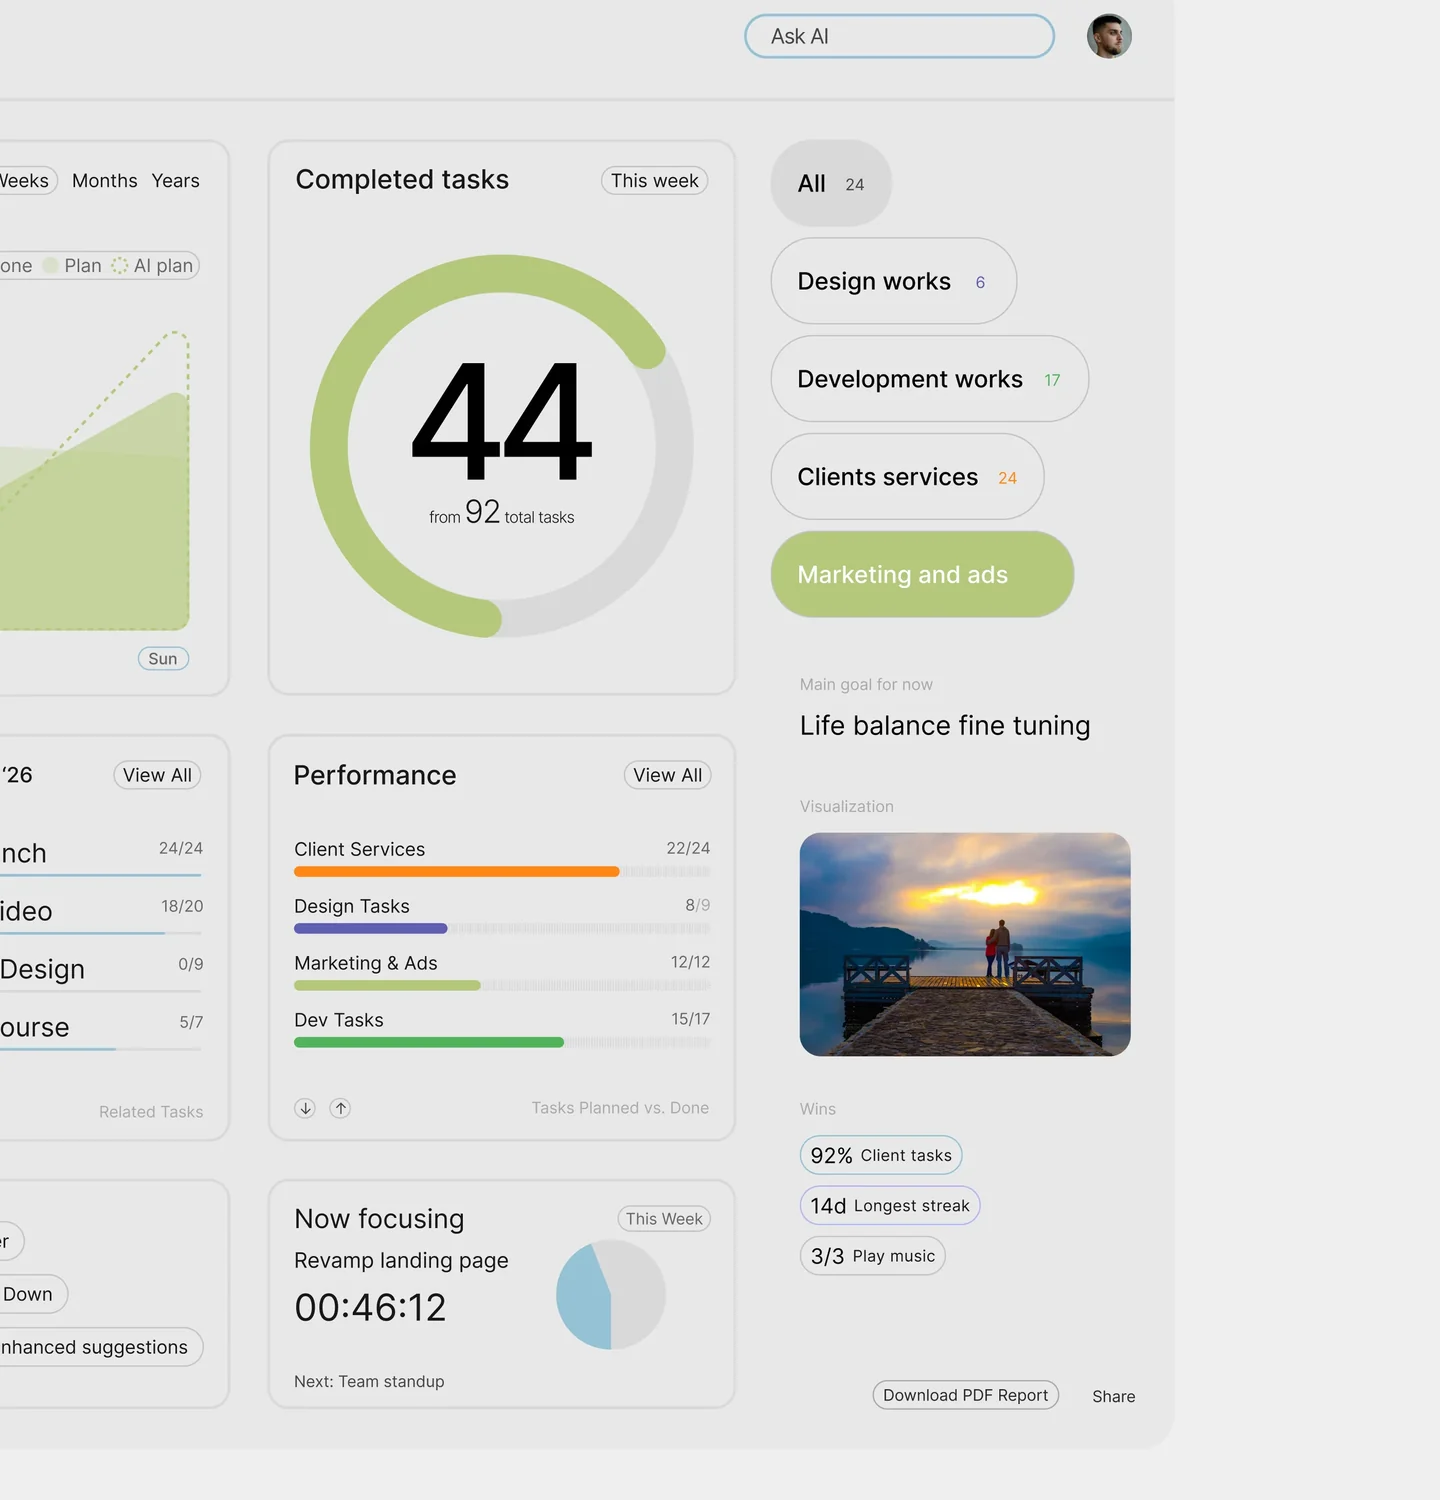The width and height of the screenshot is (1440, 1500).
Task: Click the Tasks Planned vs. Done label
Action: 620,1108
